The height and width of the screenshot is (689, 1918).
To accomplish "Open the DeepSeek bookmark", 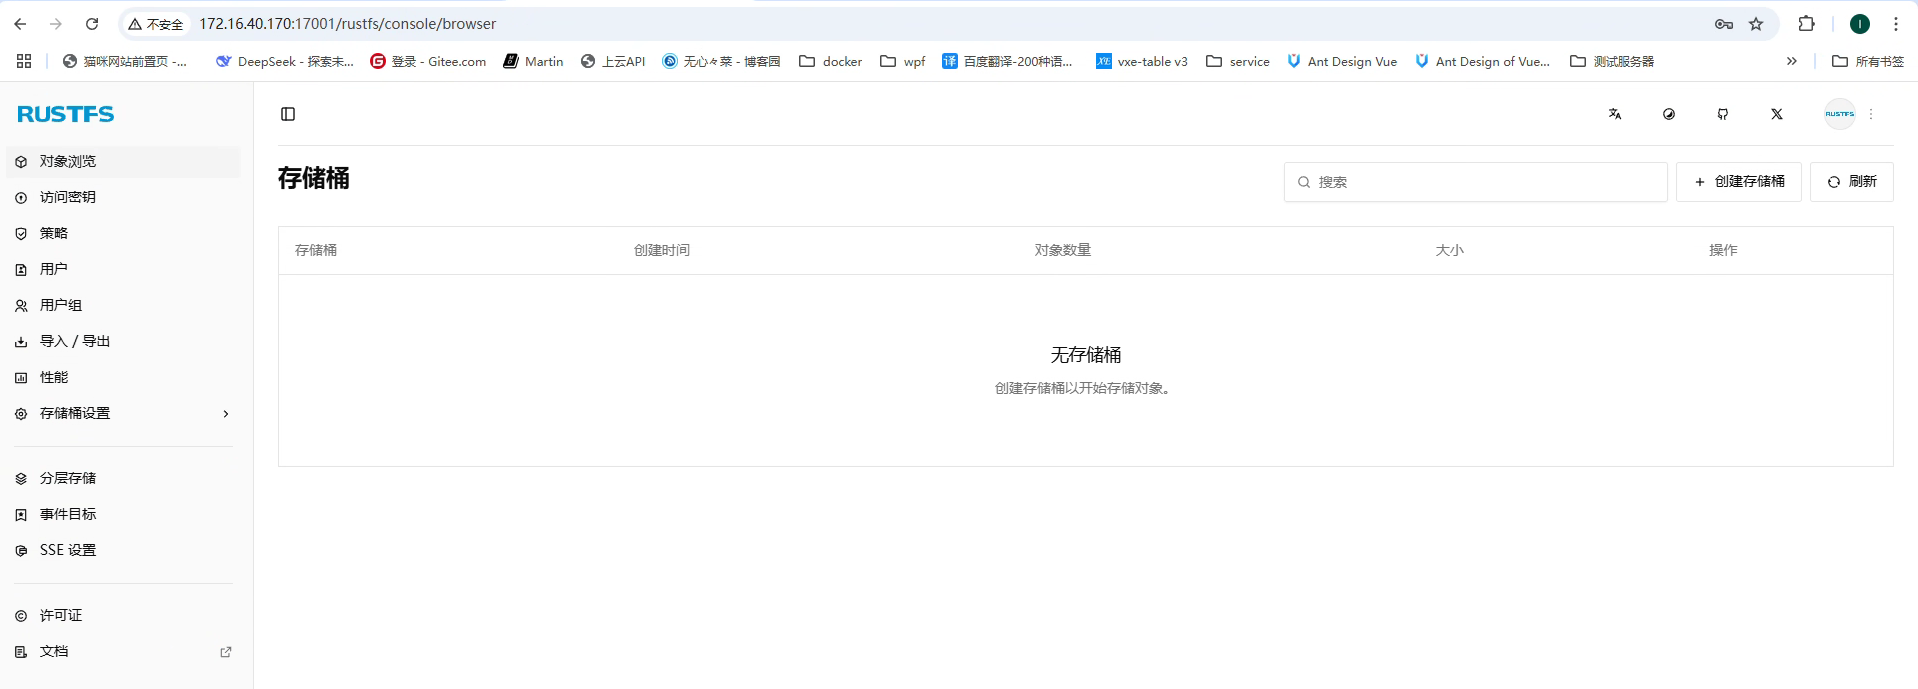I will click(285, 61).
